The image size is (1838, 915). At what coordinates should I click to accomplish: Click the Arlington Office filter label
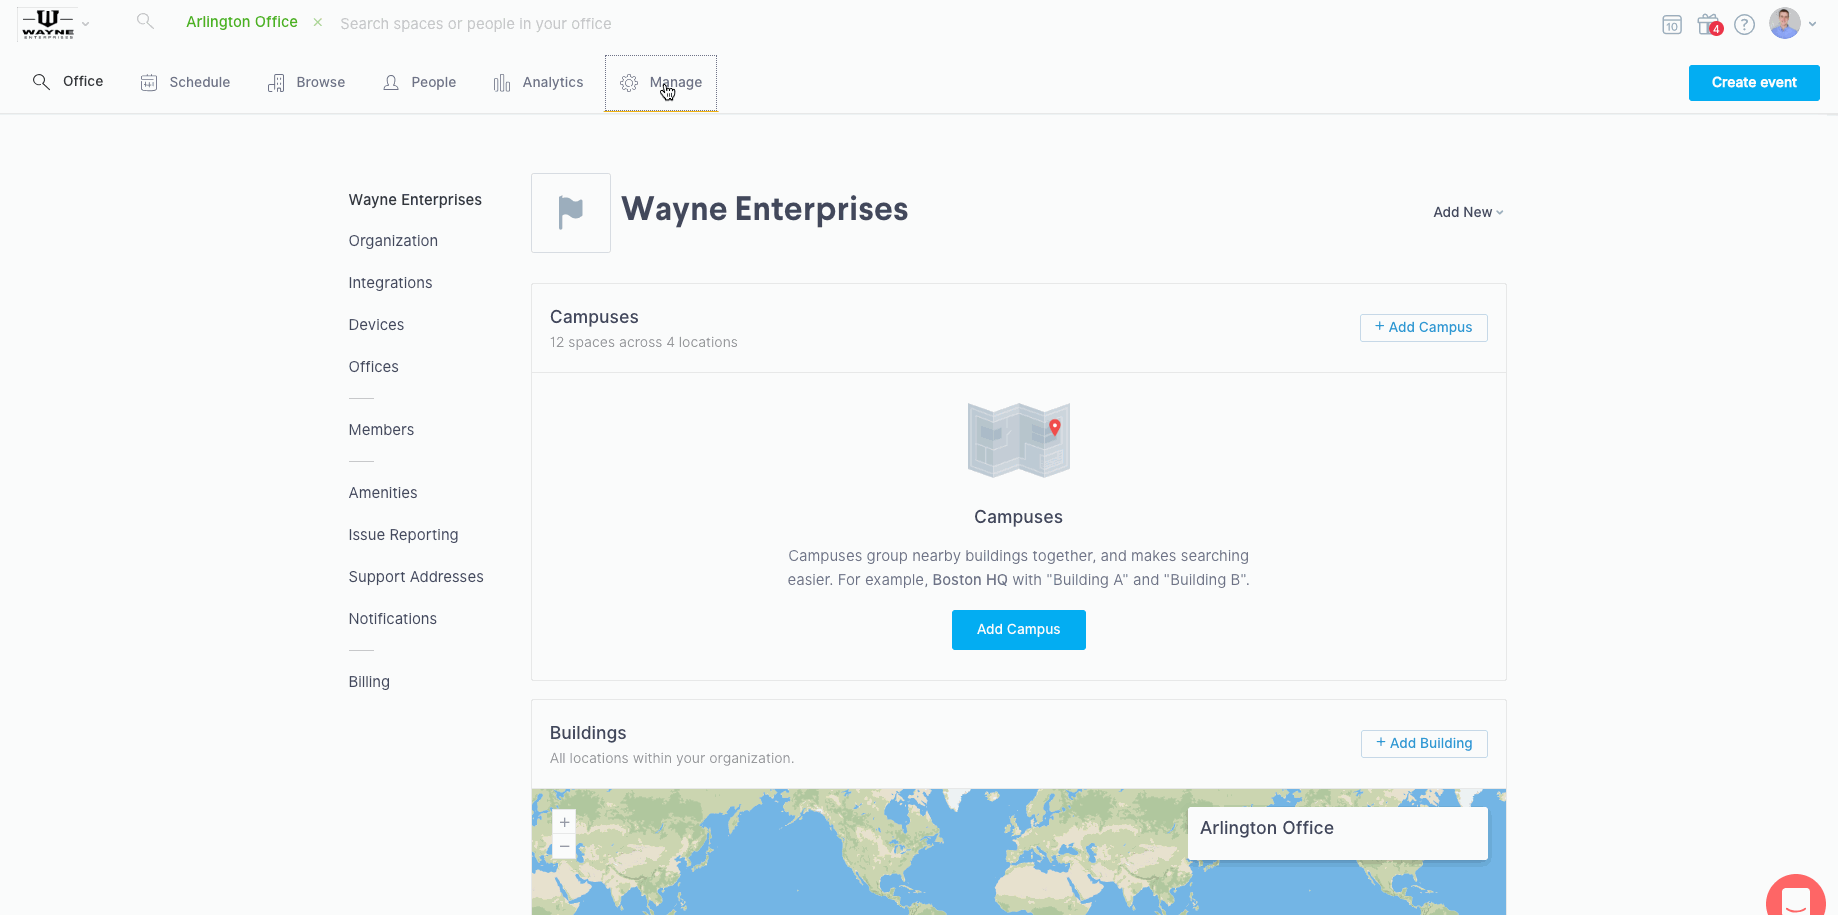tap(242, 22)
